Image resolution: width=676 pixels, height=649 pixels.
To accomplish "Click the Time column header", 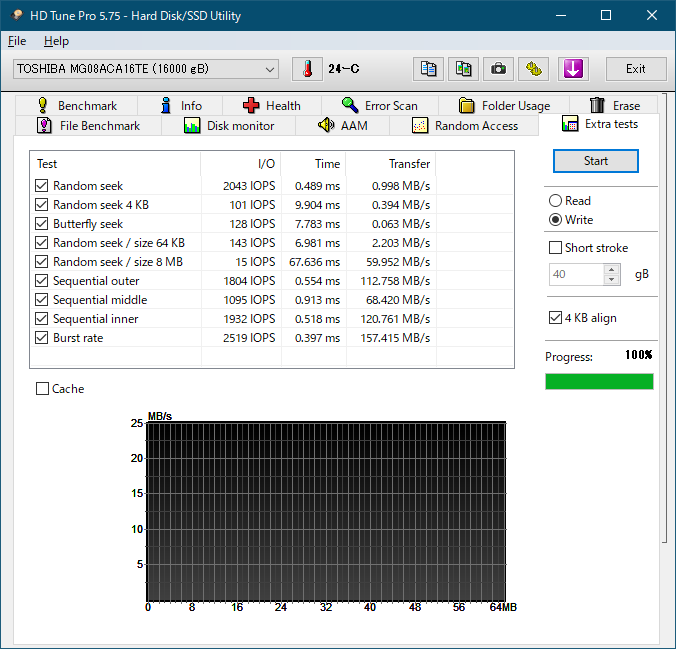I will (x=313, y=164).
